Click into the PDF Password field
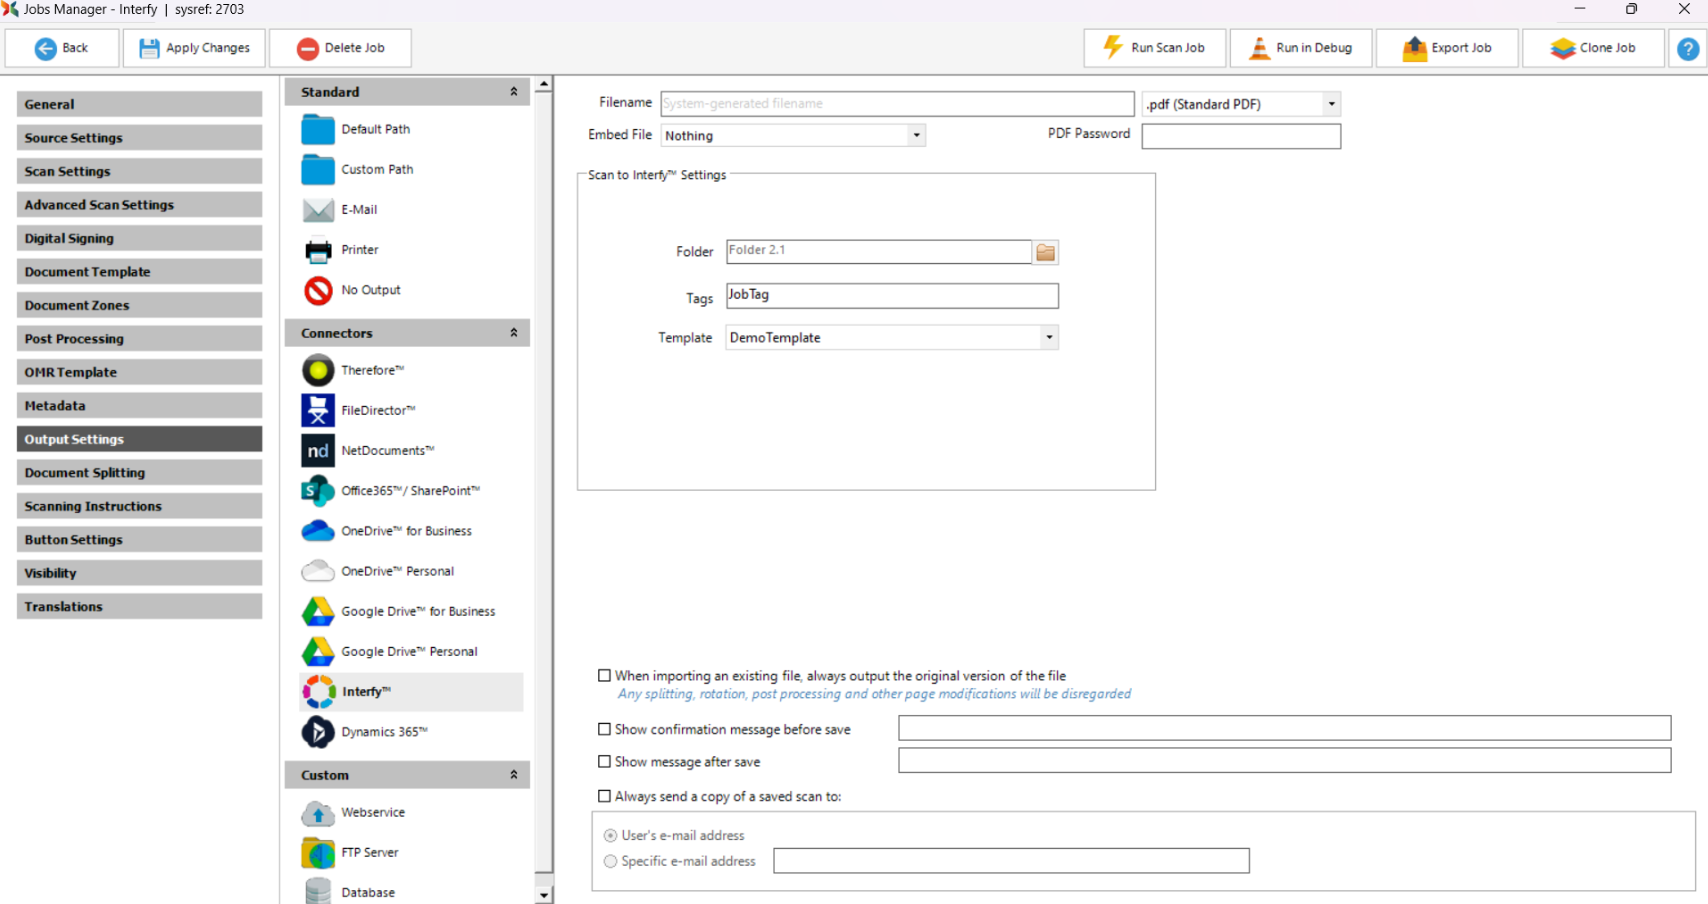The width and height of the screenshot is (1708, 904). coord(1240,136)
